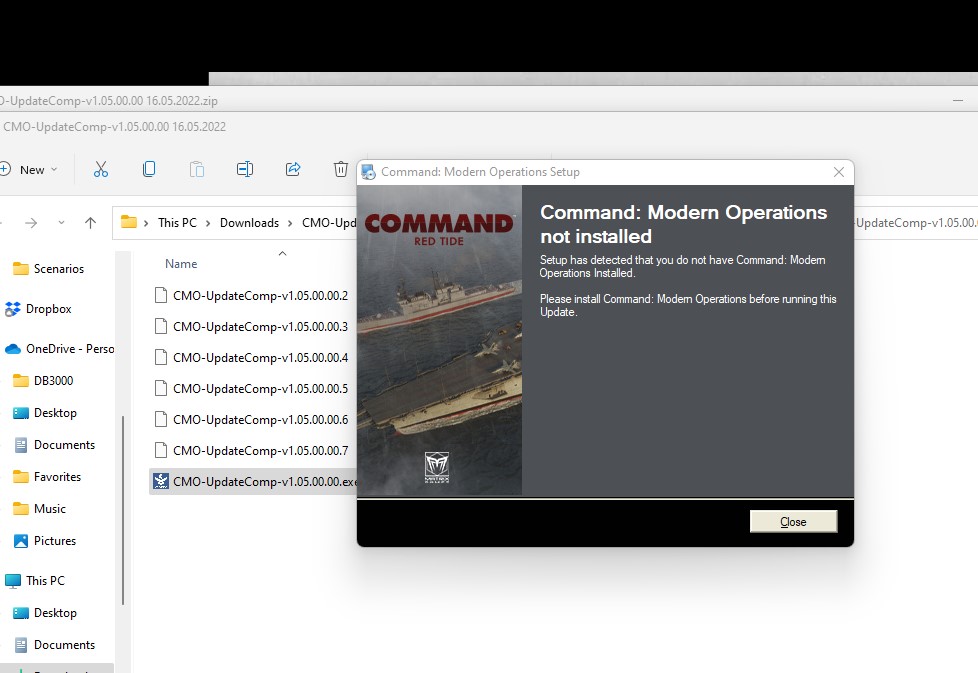Click the navigation pane vertical scrollbar
Viewport: 978px width, 673px height.
(x=123, y=510)
